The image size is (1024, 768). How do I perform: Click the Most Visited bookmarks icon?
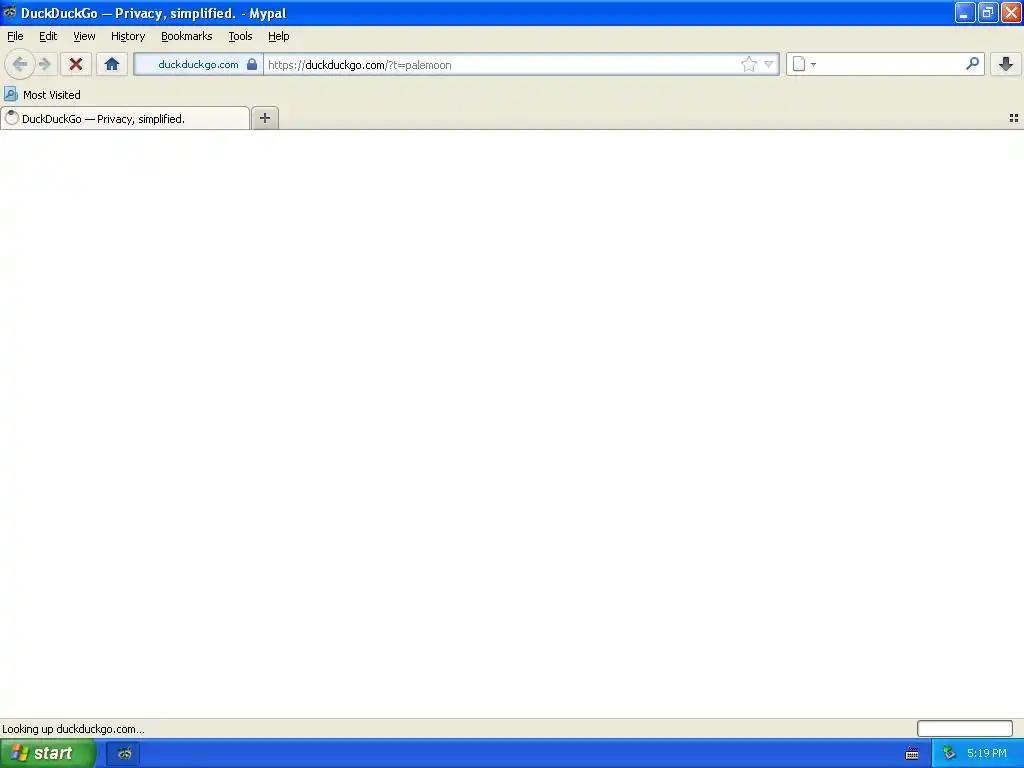pos(10,94)
